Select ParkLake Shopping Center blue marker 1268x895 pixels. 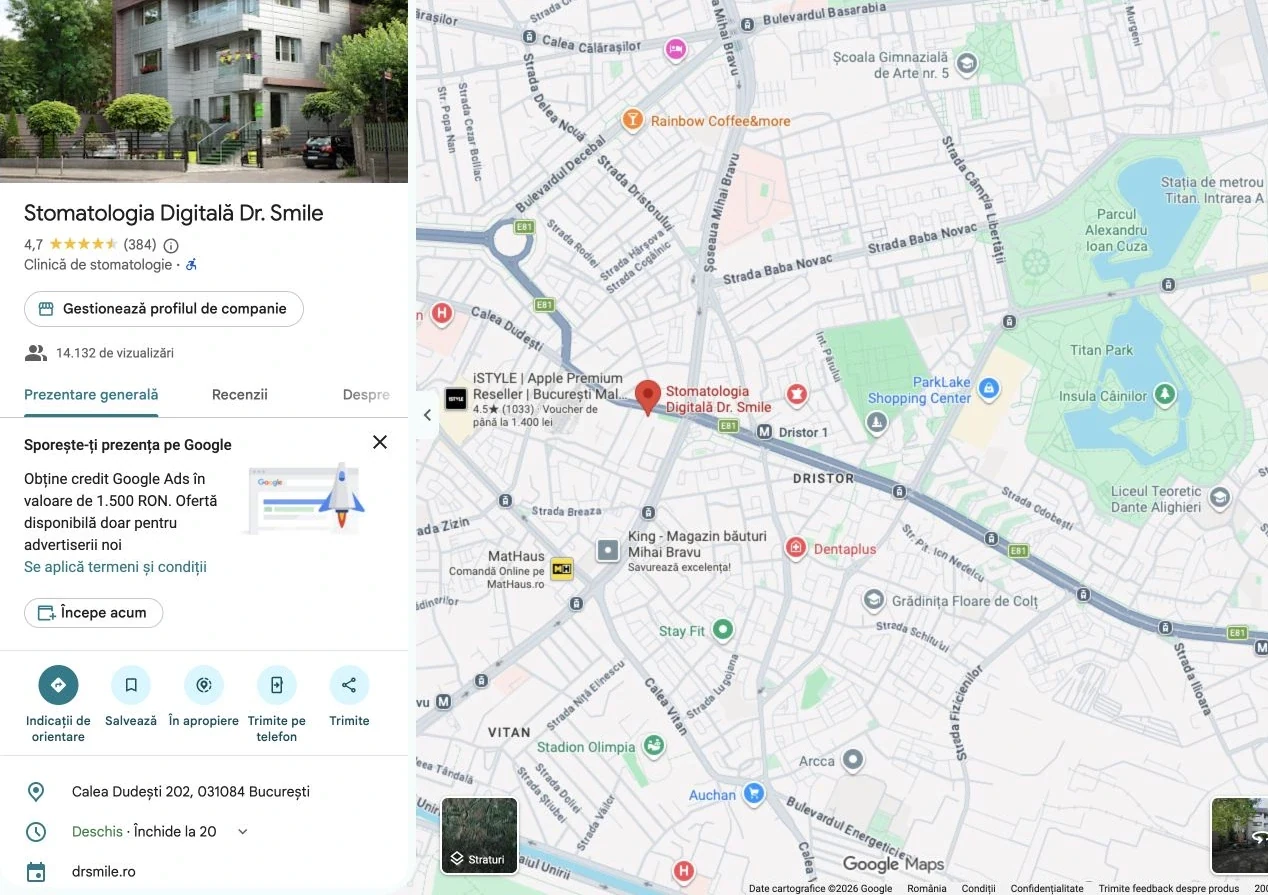pos(989,389)
